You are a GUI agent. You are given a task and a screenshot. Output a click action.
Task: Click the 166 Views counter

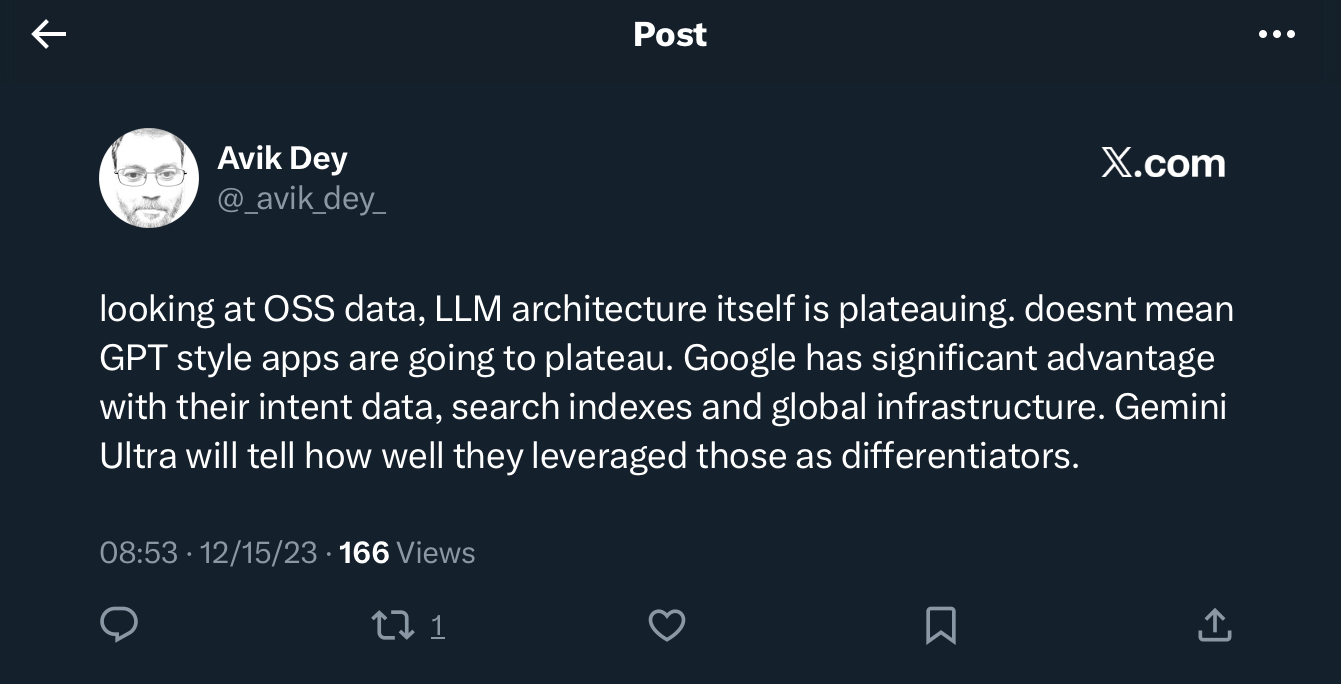pyautogui.click(x=407, y=553)
